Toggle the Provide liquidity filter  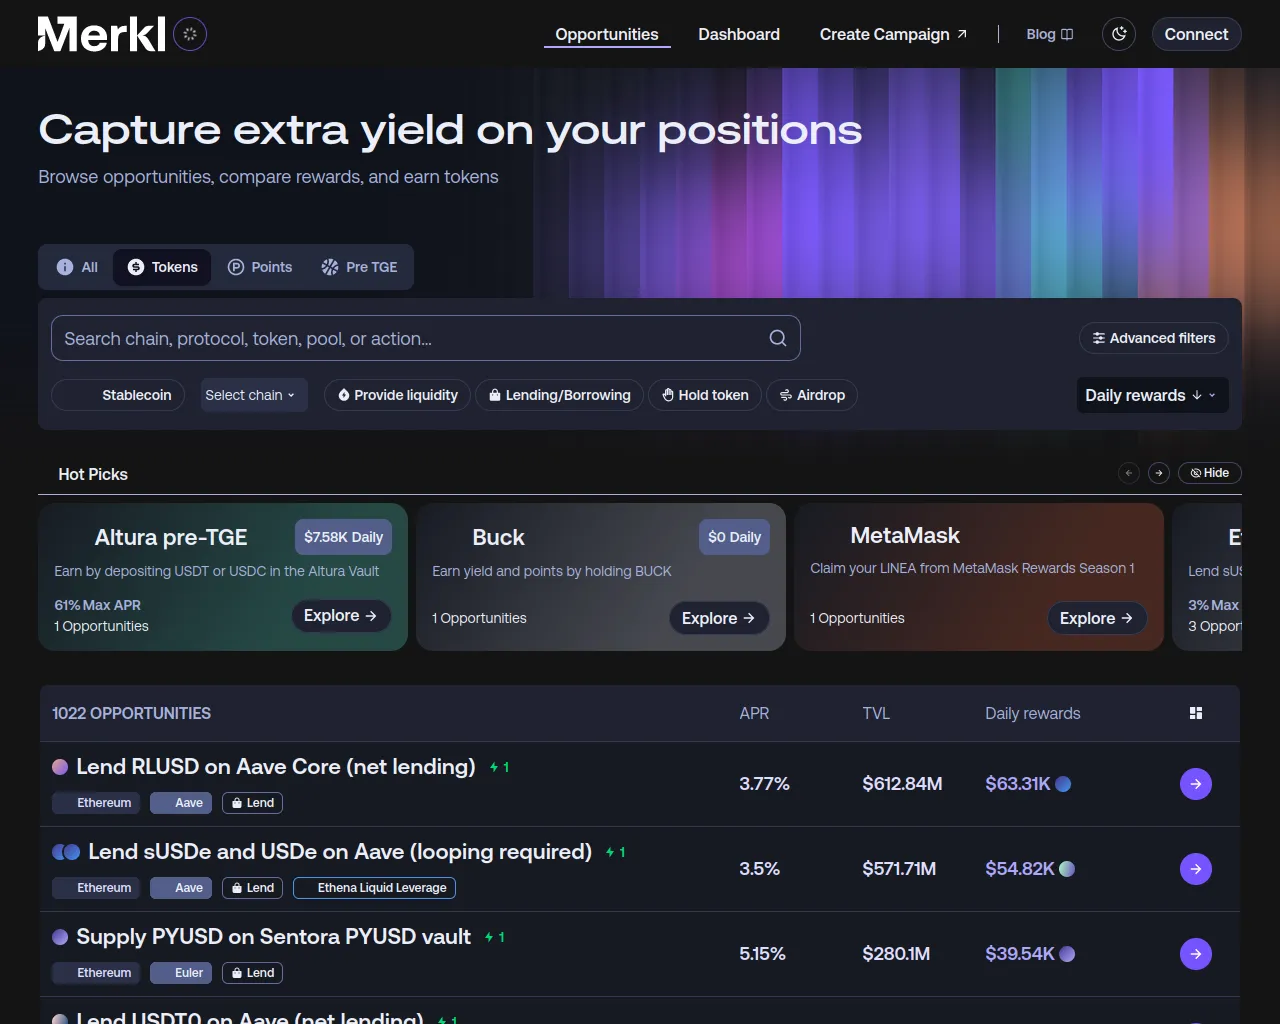[397, 395]
